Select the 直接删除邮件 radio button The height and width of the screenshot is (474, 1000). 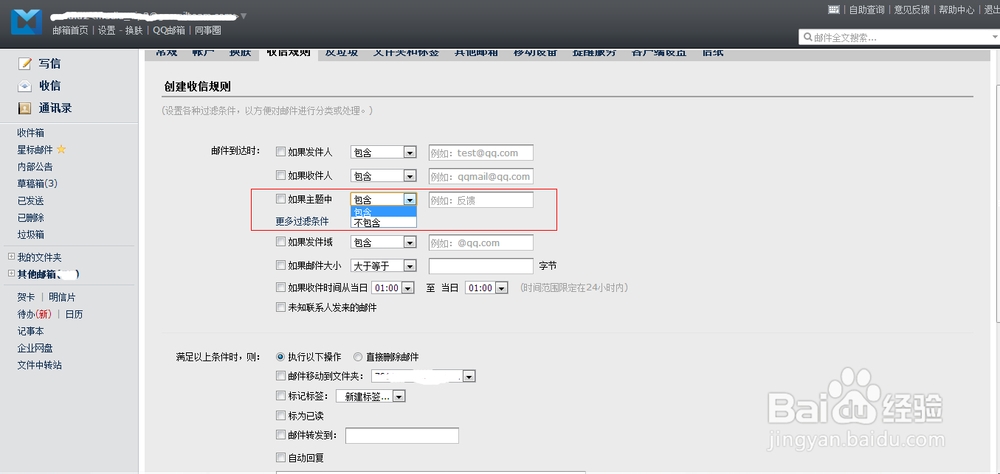[x=357, y=357]
